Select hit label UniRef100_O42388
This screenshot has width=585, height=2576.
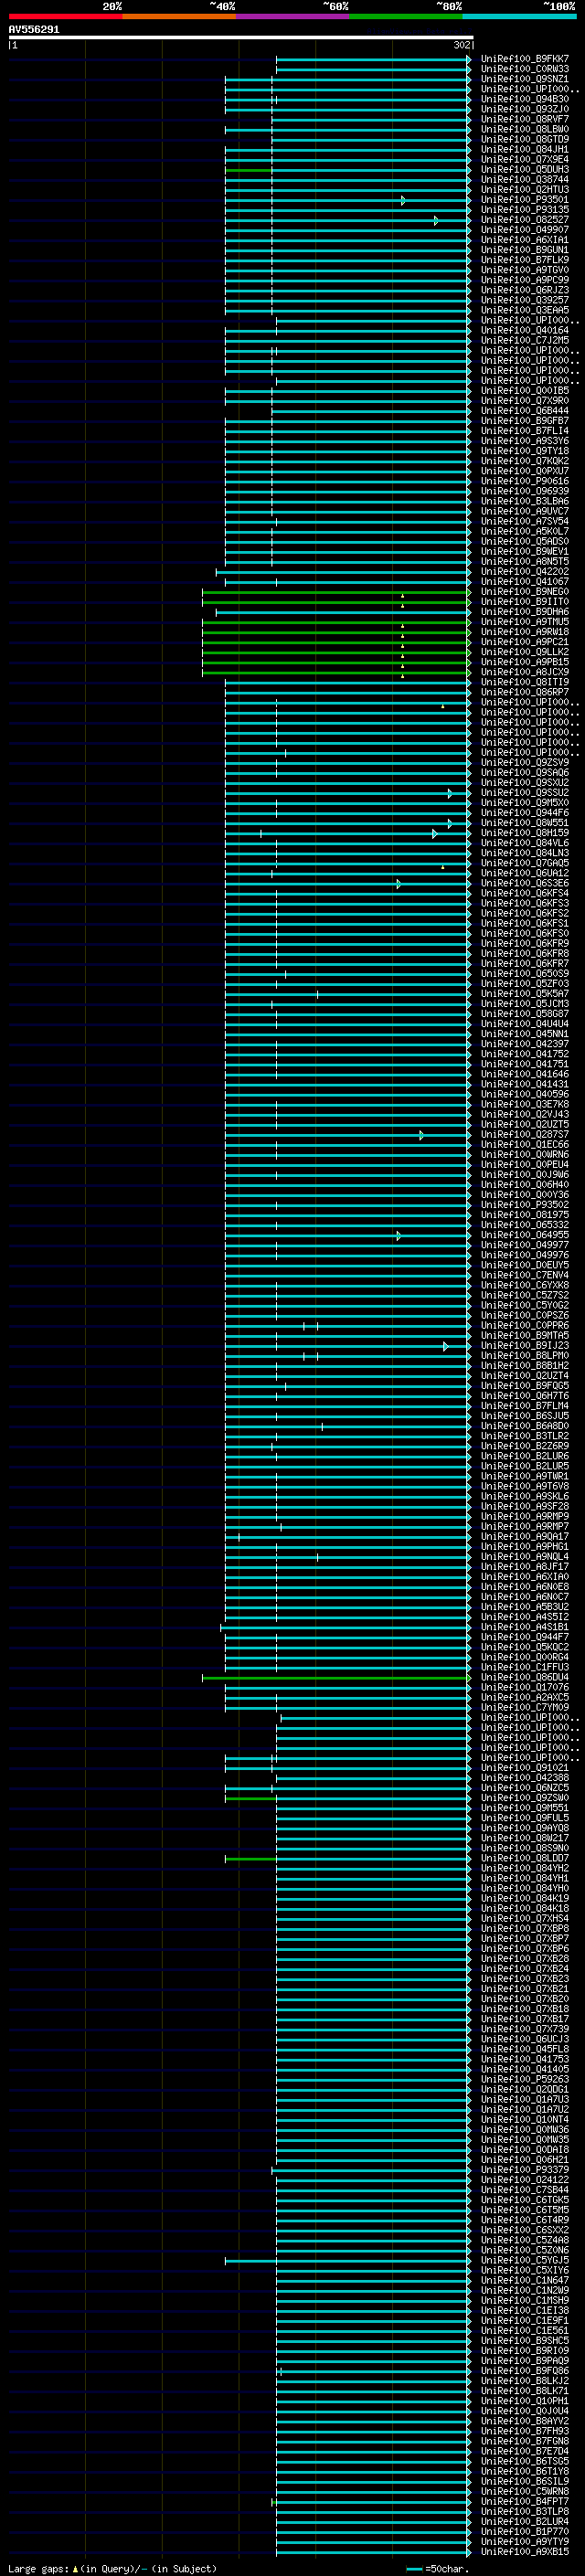tap(525, 1778)
